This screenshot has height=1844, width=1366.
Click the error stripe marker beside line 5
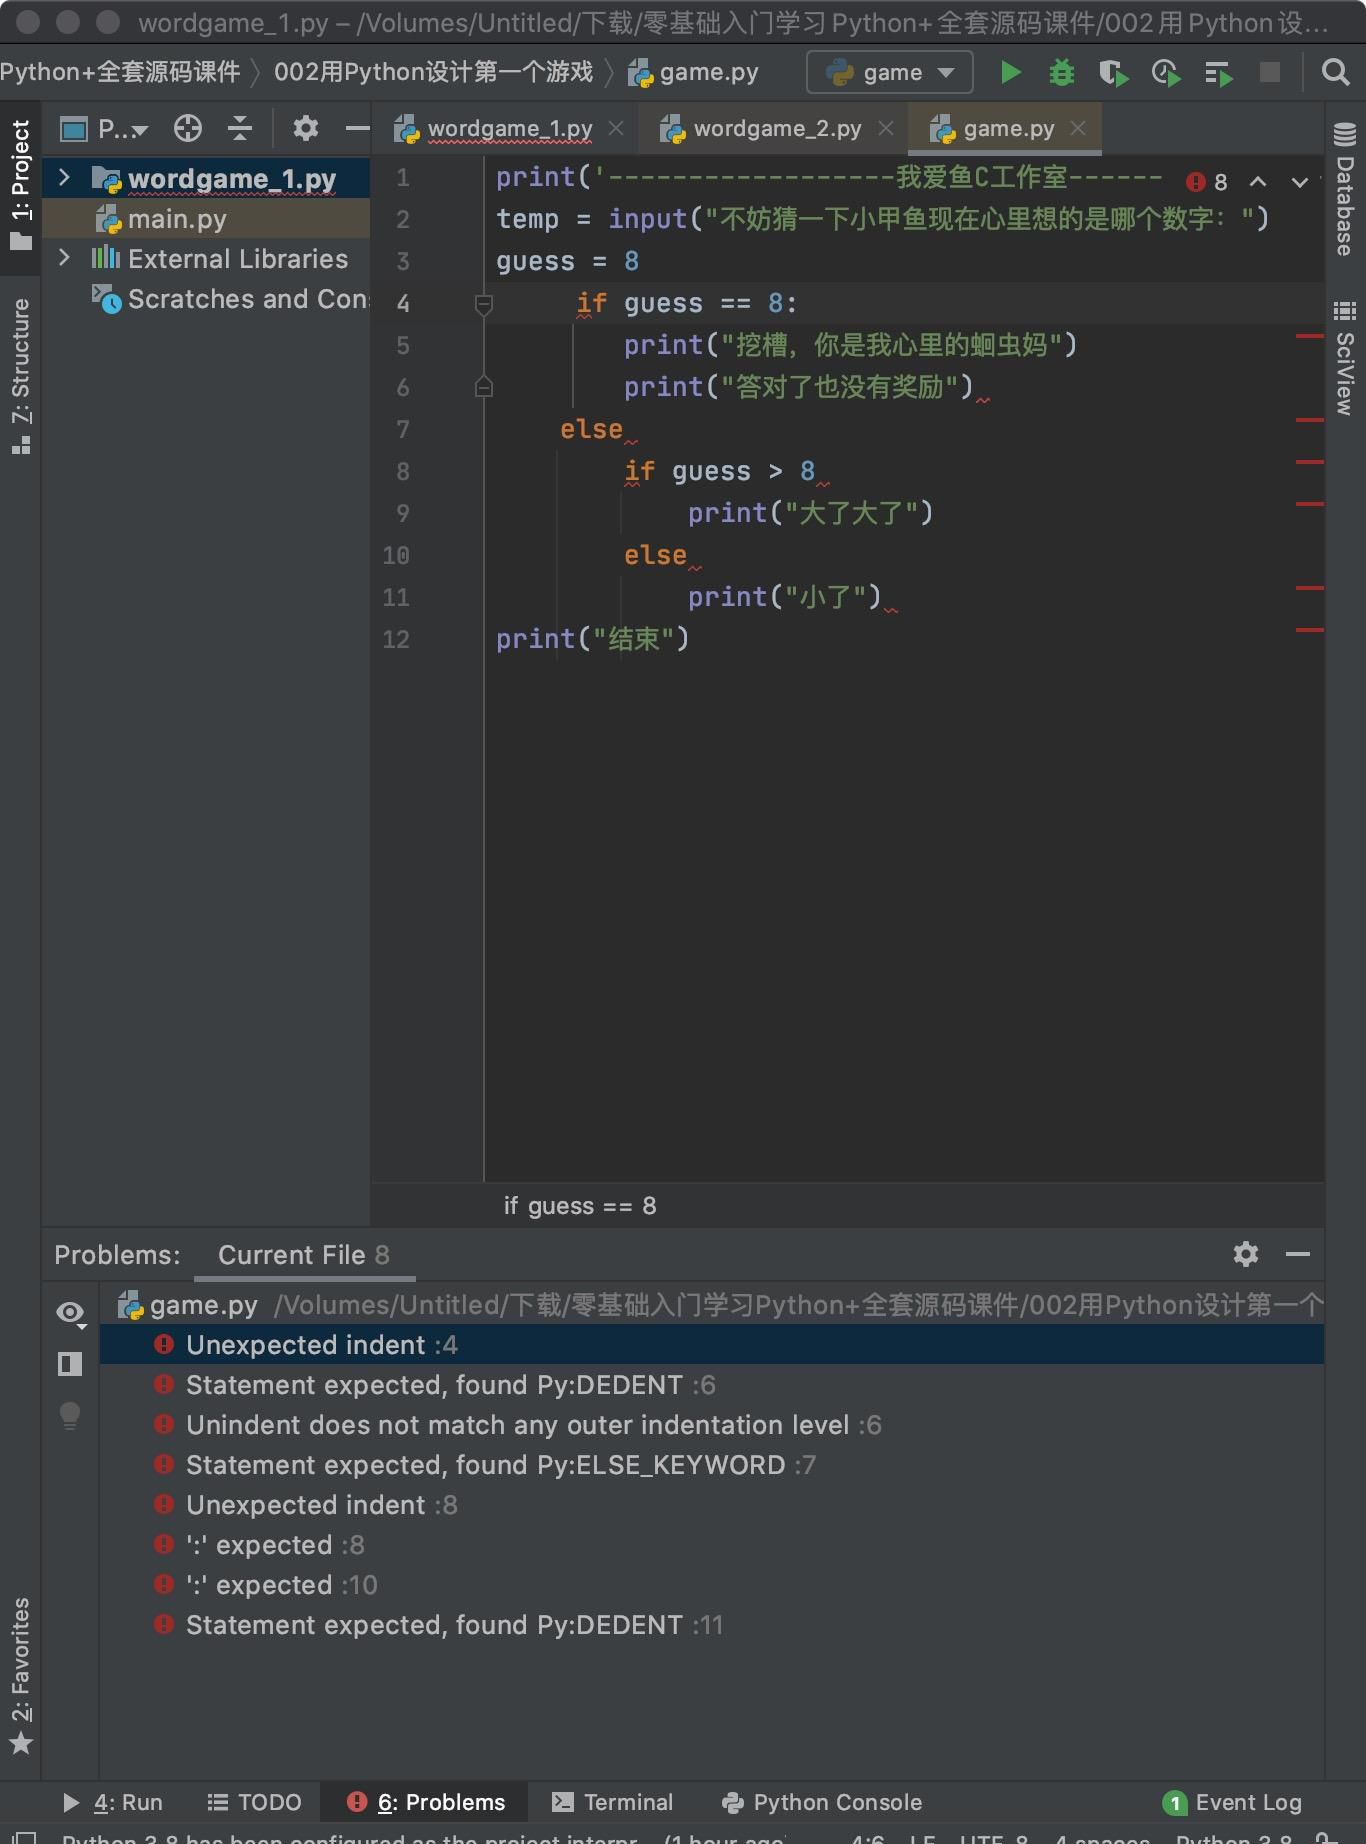coord(1309,337)
